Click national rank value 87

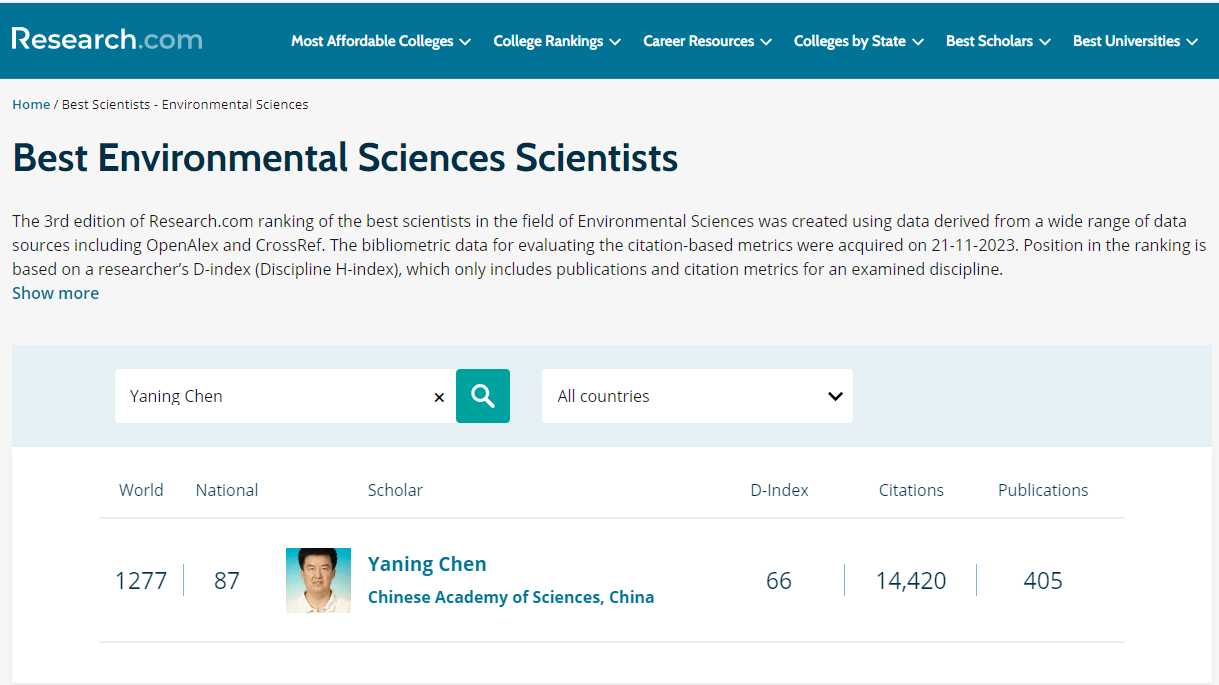point(227,580)
